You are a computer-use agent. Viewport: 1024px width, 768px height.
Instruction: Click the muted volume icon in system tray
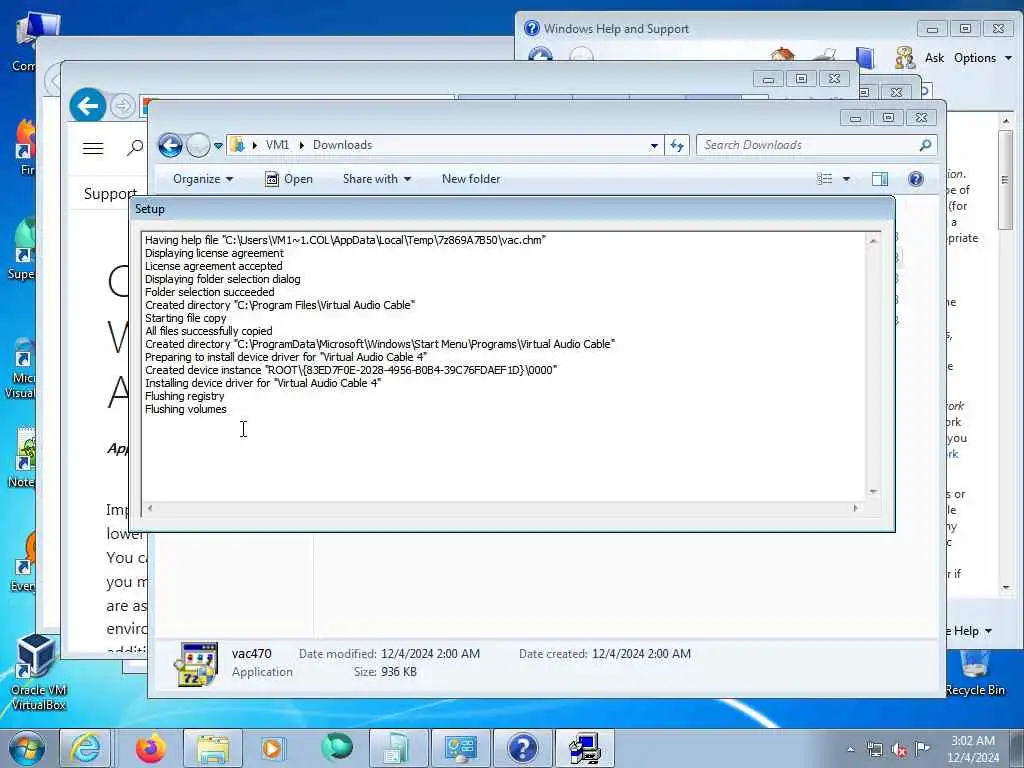pos(899,749)
